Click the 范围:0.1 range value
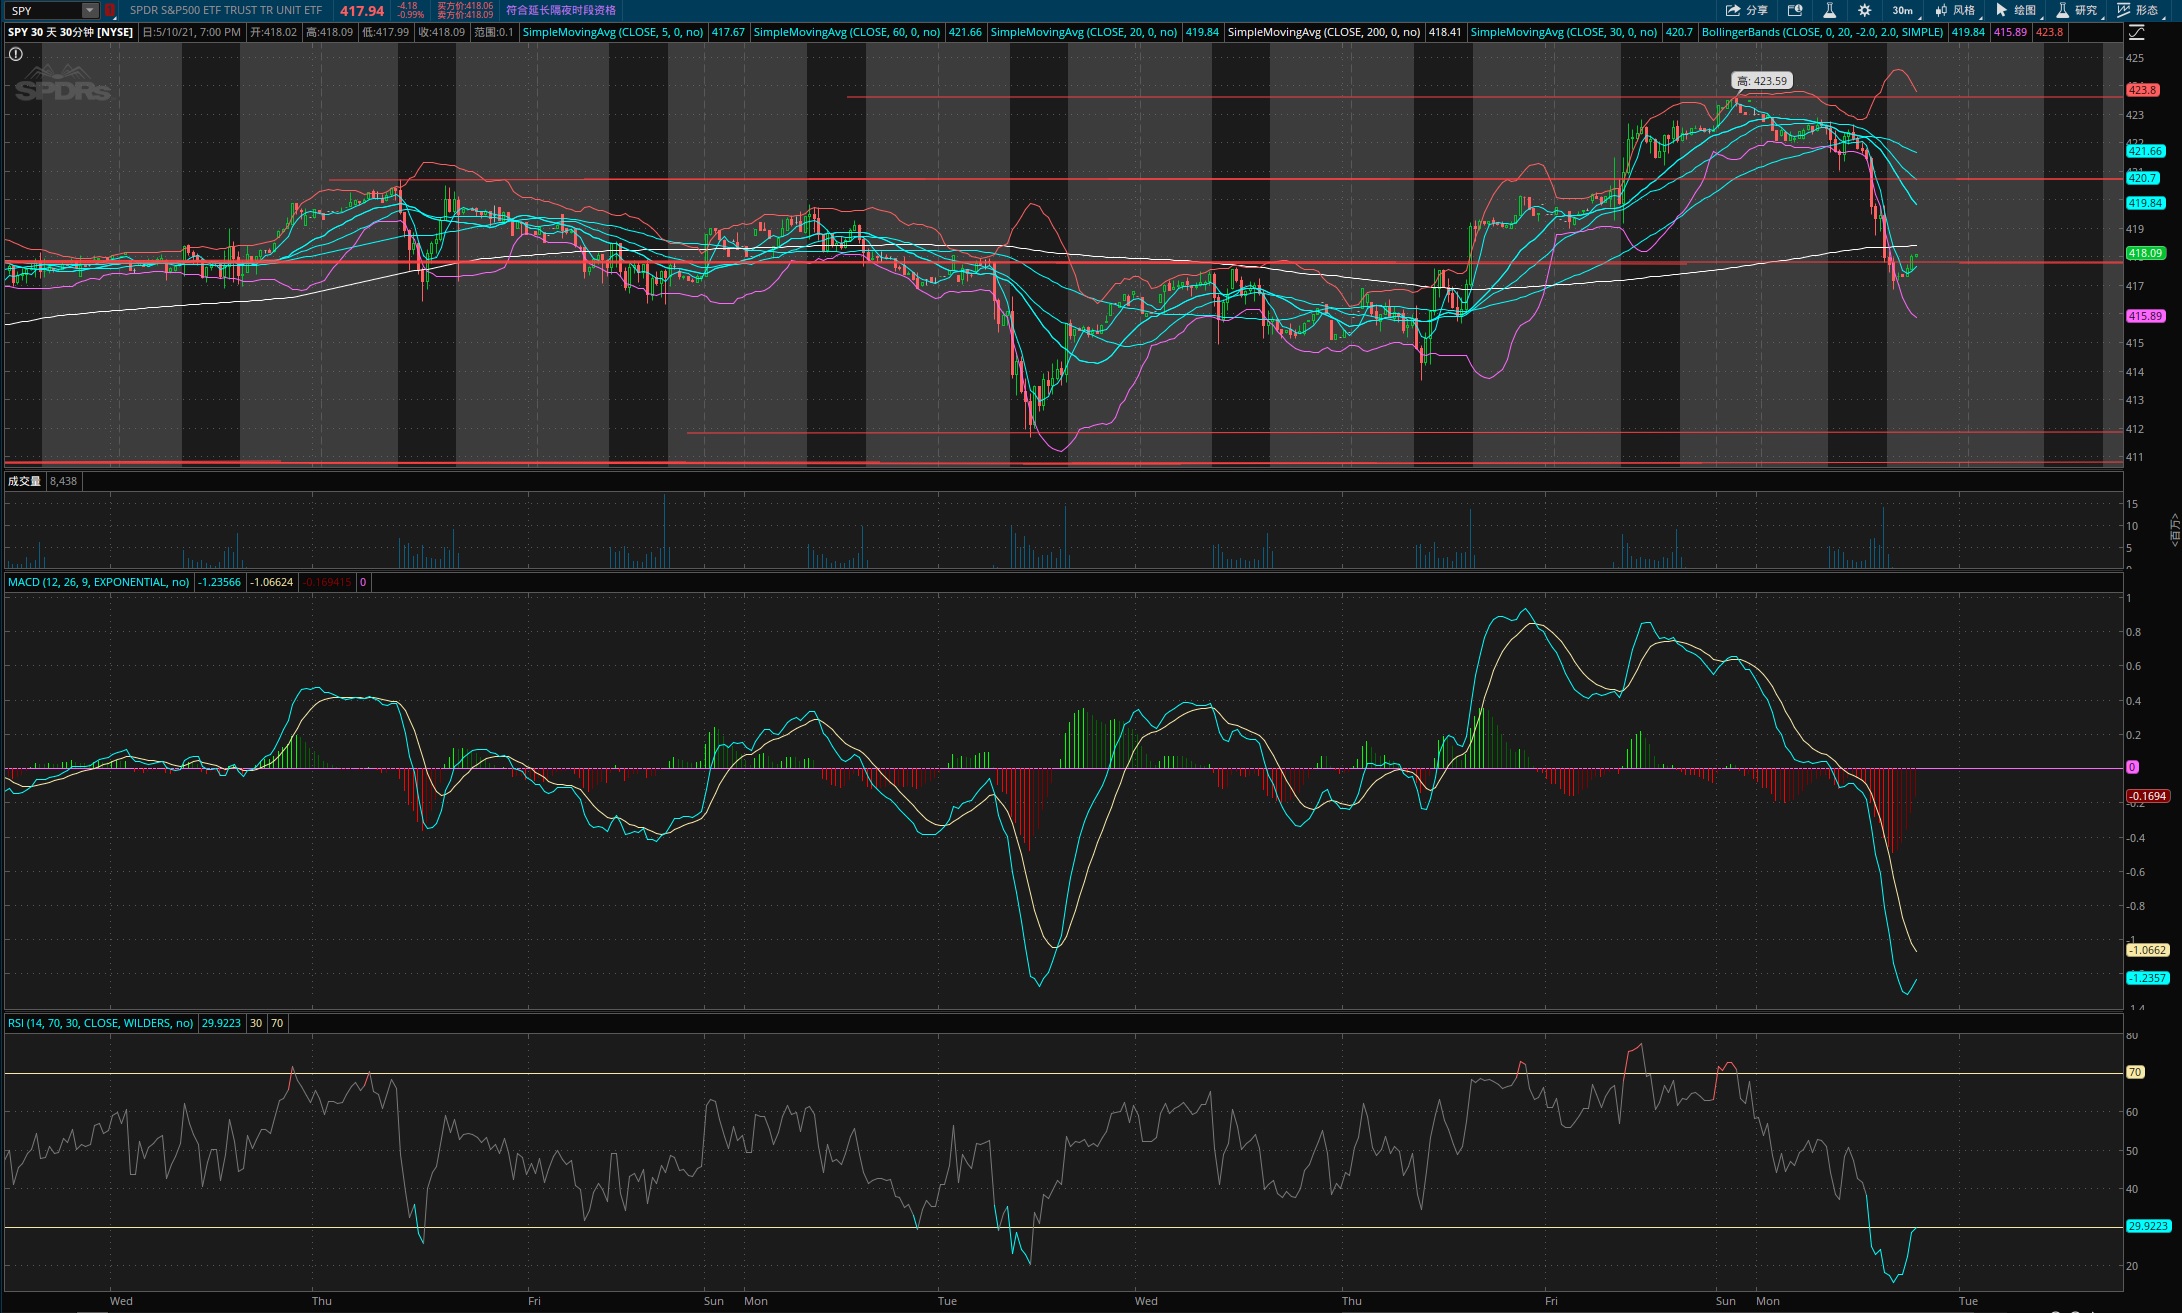Screen dimensions: 2182x1313 [493, 32]
